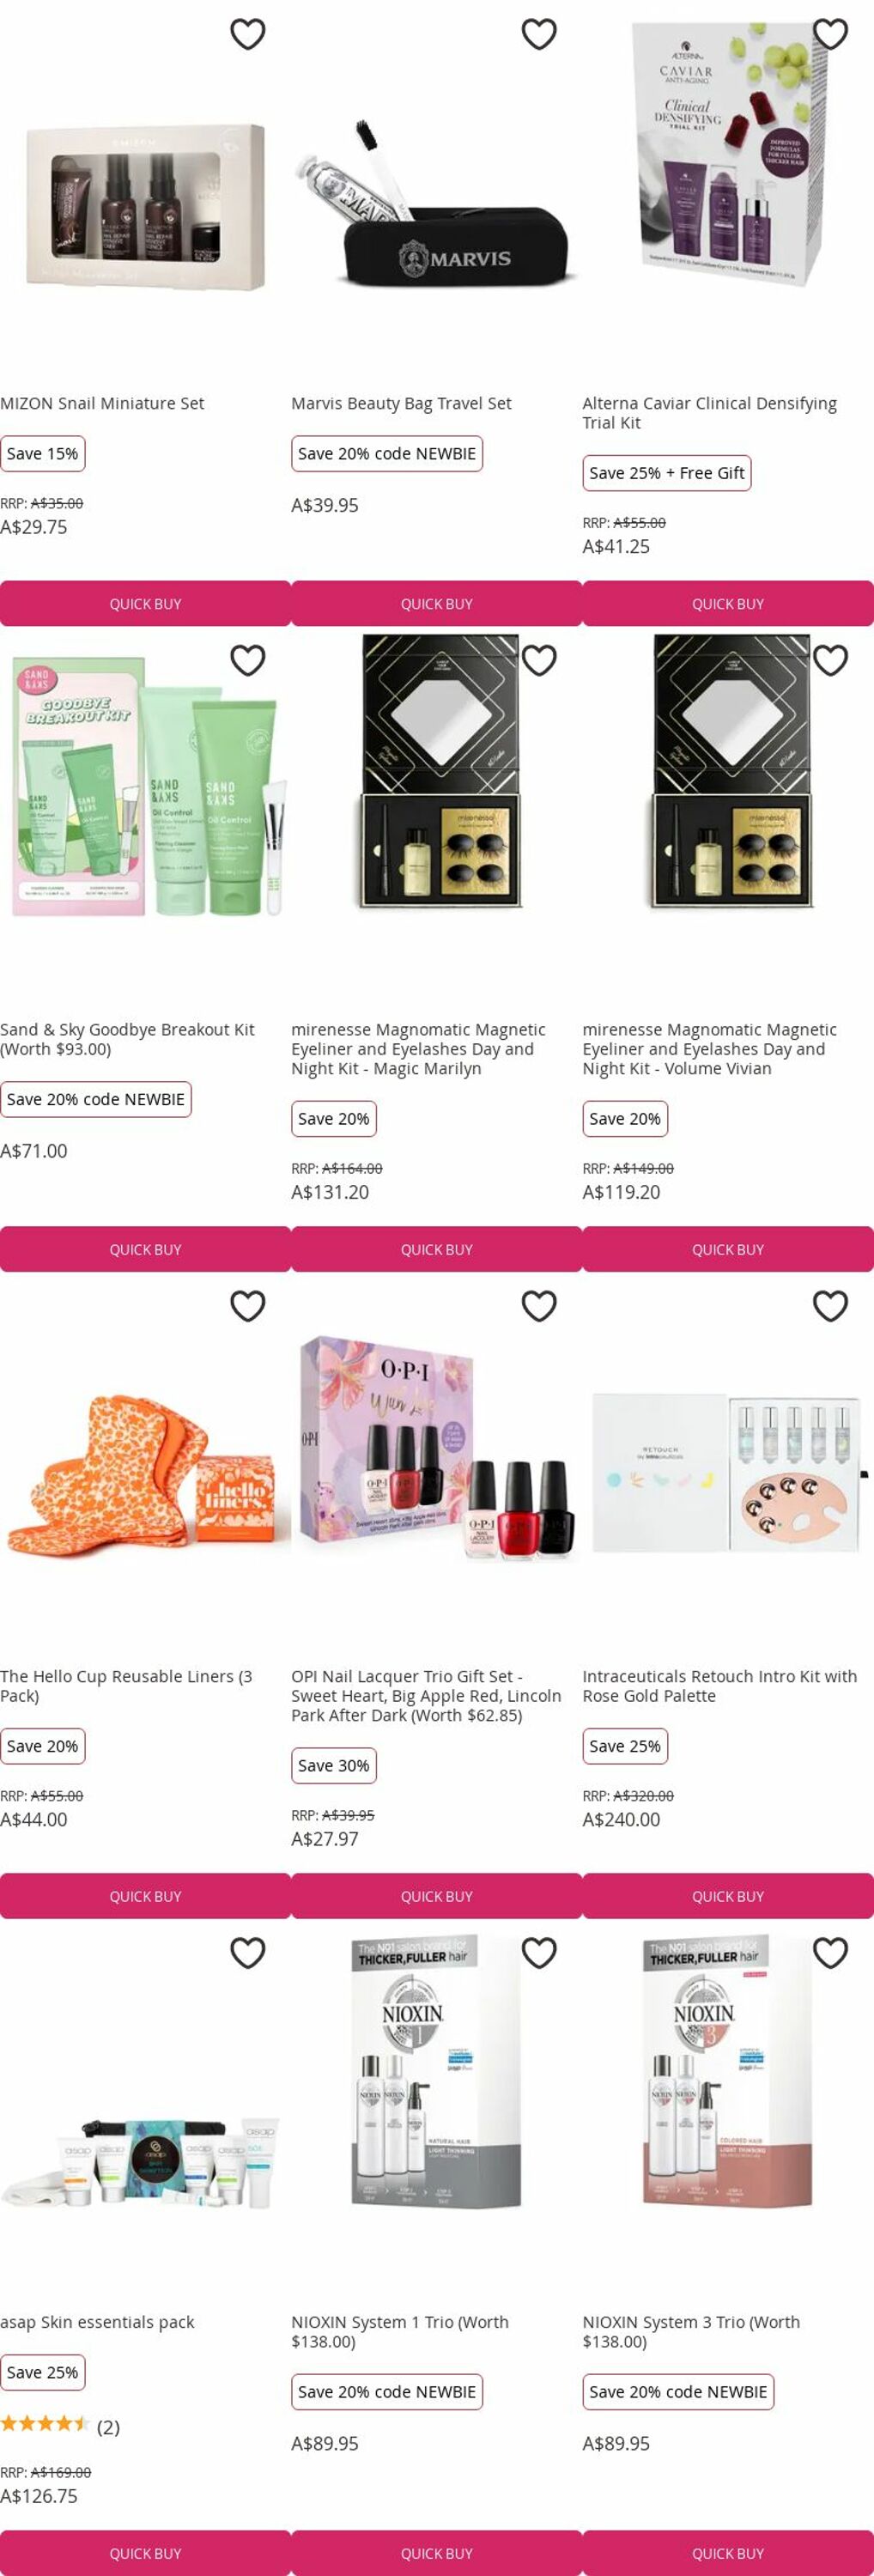Open Alterna Caviar Clinical Densifying Trial Kit page
The image size is (874, 2576).
coord(709,413)
